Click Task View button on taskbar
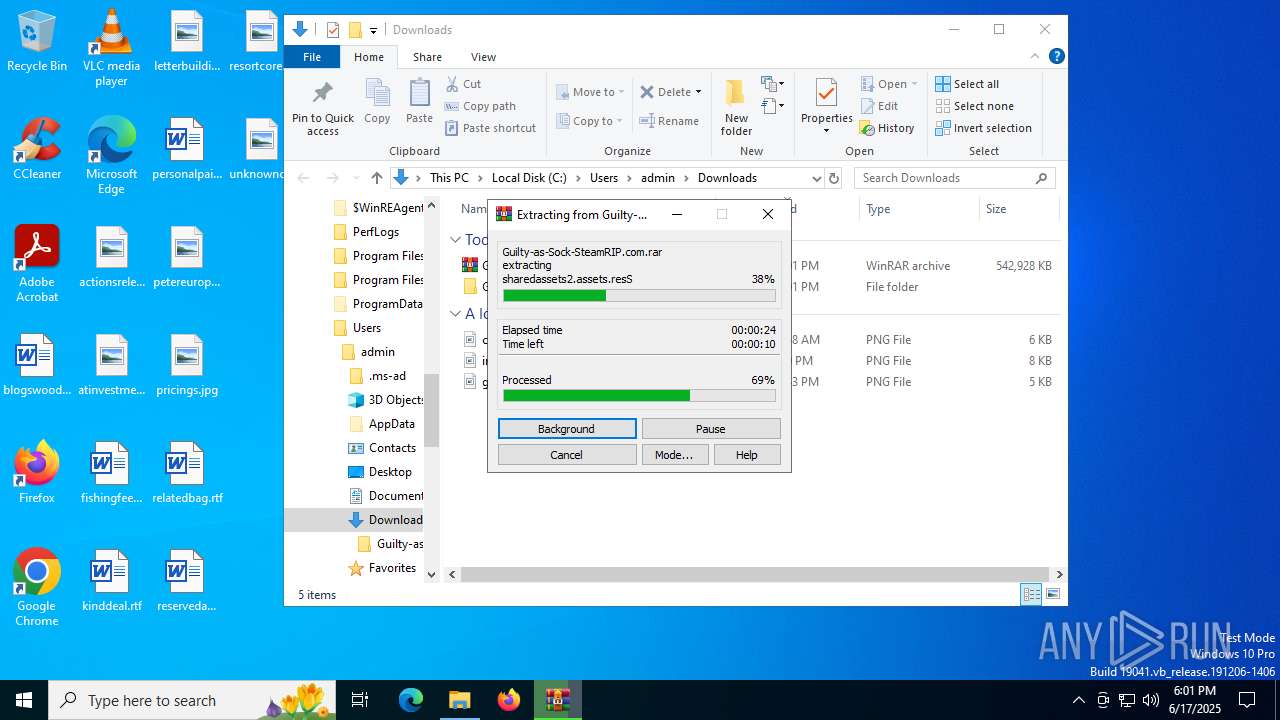This screenshot has width=1280, height=720. [360, 700]
